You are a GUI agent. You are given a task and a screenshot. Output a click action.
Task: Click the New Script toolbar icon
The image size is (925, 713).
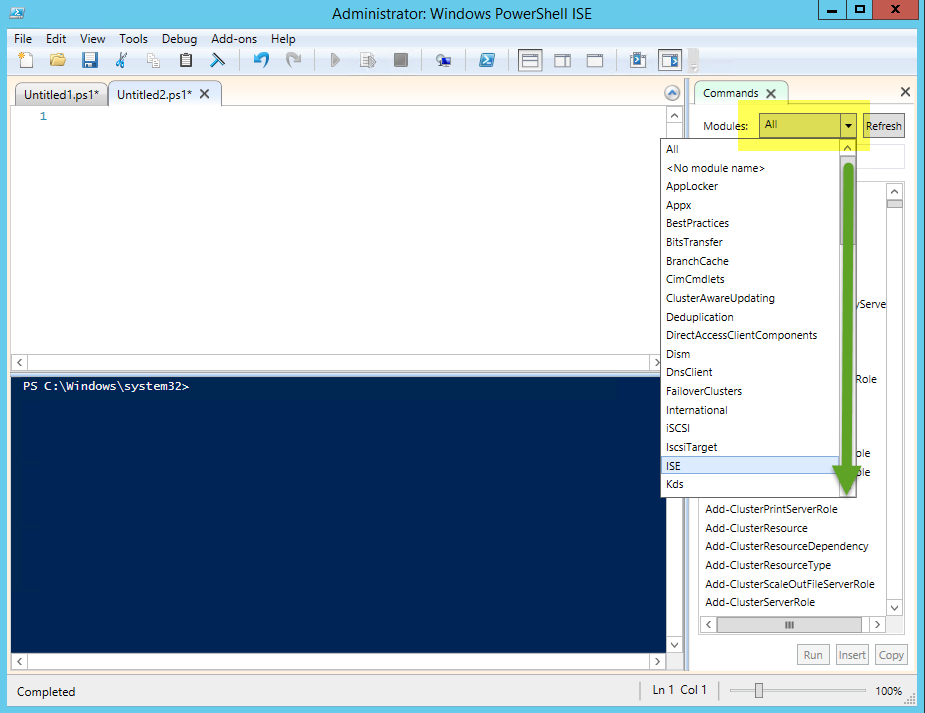pyautogui.click(x=26, y=61)
